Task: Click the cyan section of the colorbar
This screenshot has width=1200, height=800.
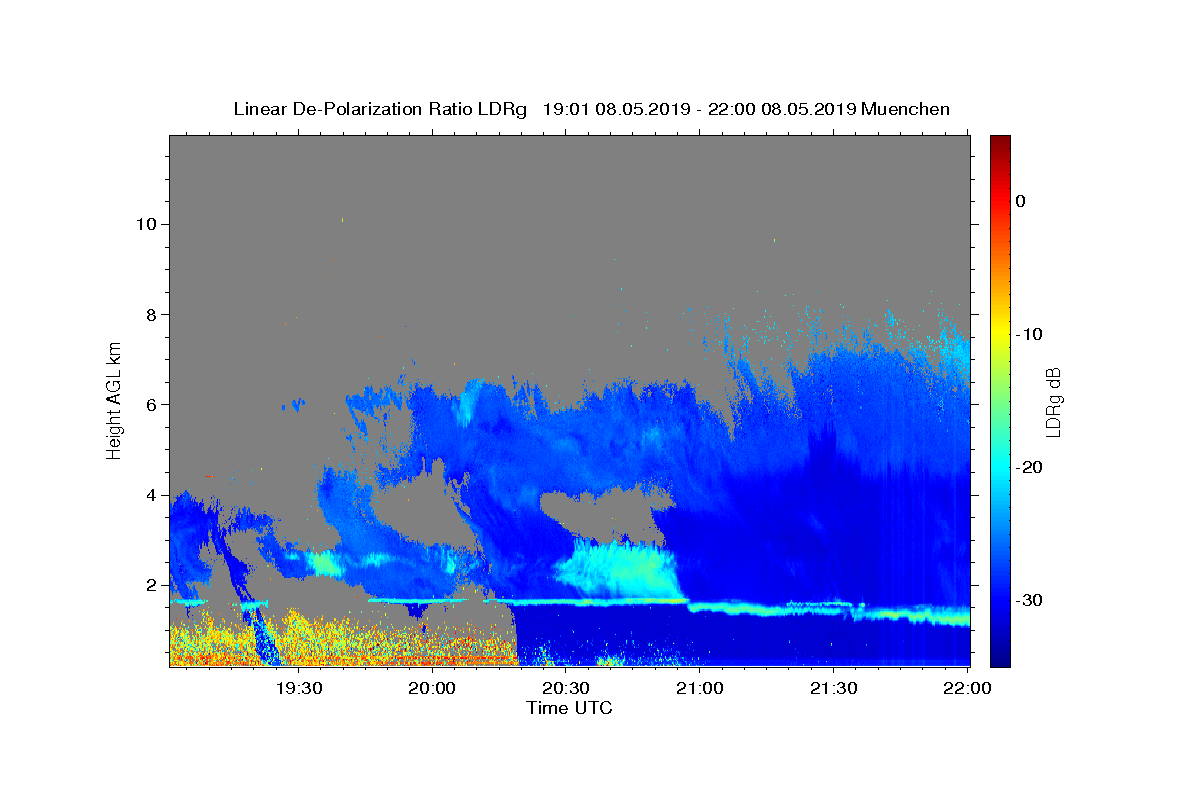Action: 1000,467
